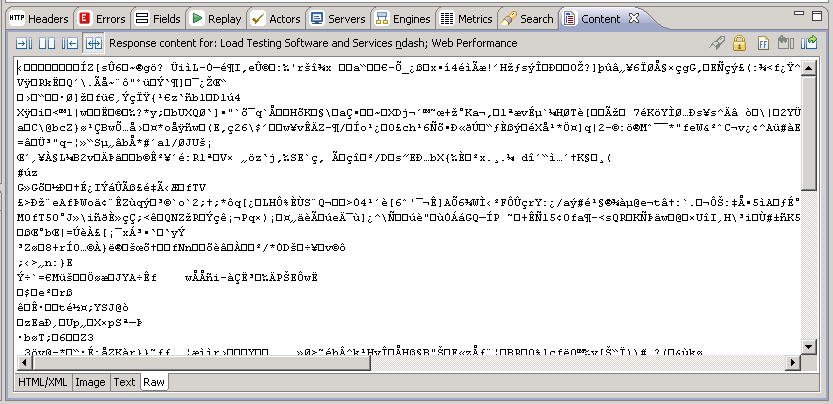This screenshot has width=833, height=404.
Task: Click the grey back-arrow panel icon
Action: (x=786, y=43)
